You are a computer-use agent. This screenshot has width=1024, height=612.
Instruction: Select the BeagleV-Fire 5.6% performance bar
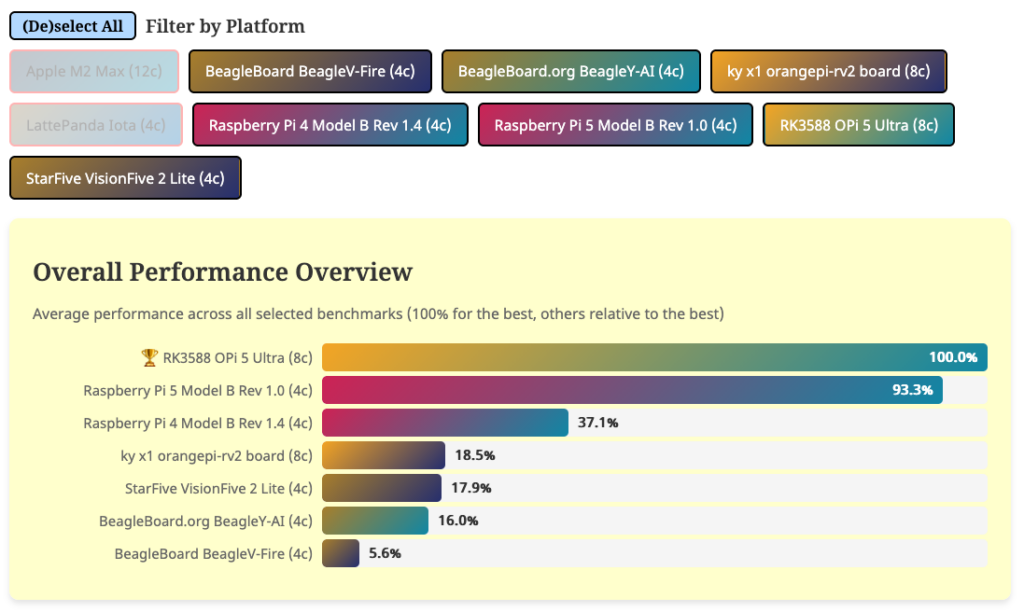pos(341,553)
